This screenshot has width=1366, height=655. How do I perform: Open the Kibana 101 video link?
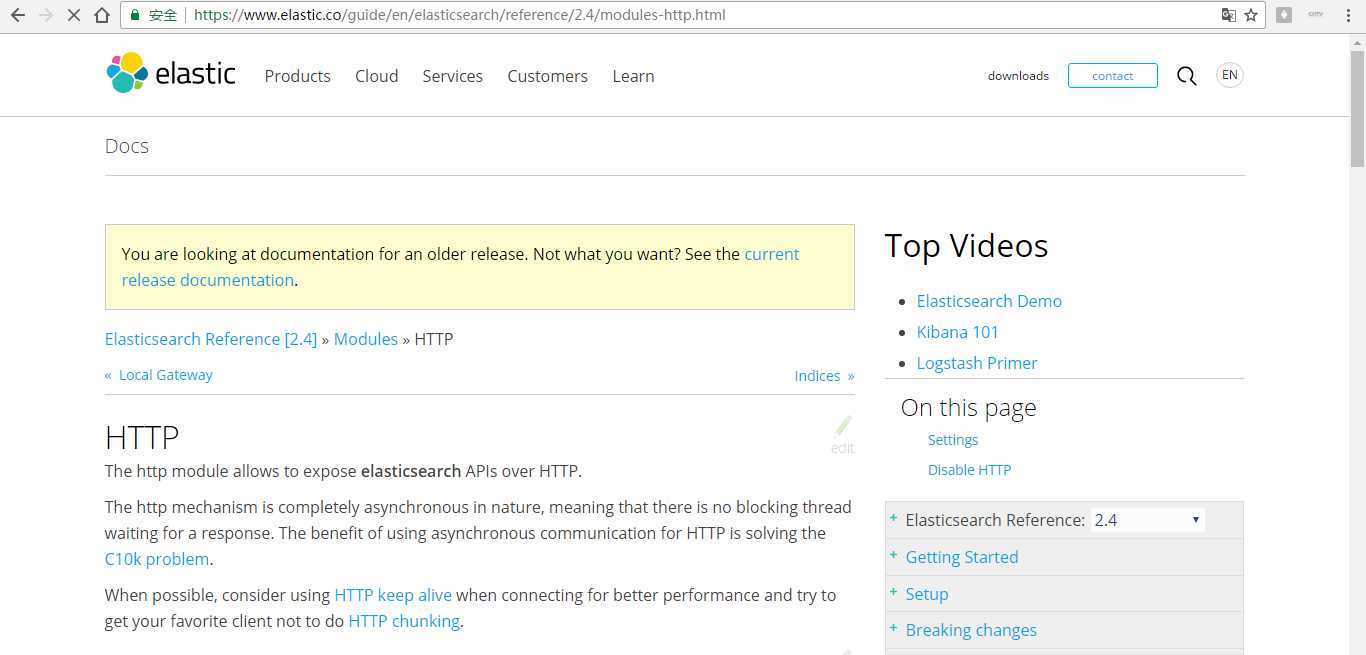coord(958,332)
